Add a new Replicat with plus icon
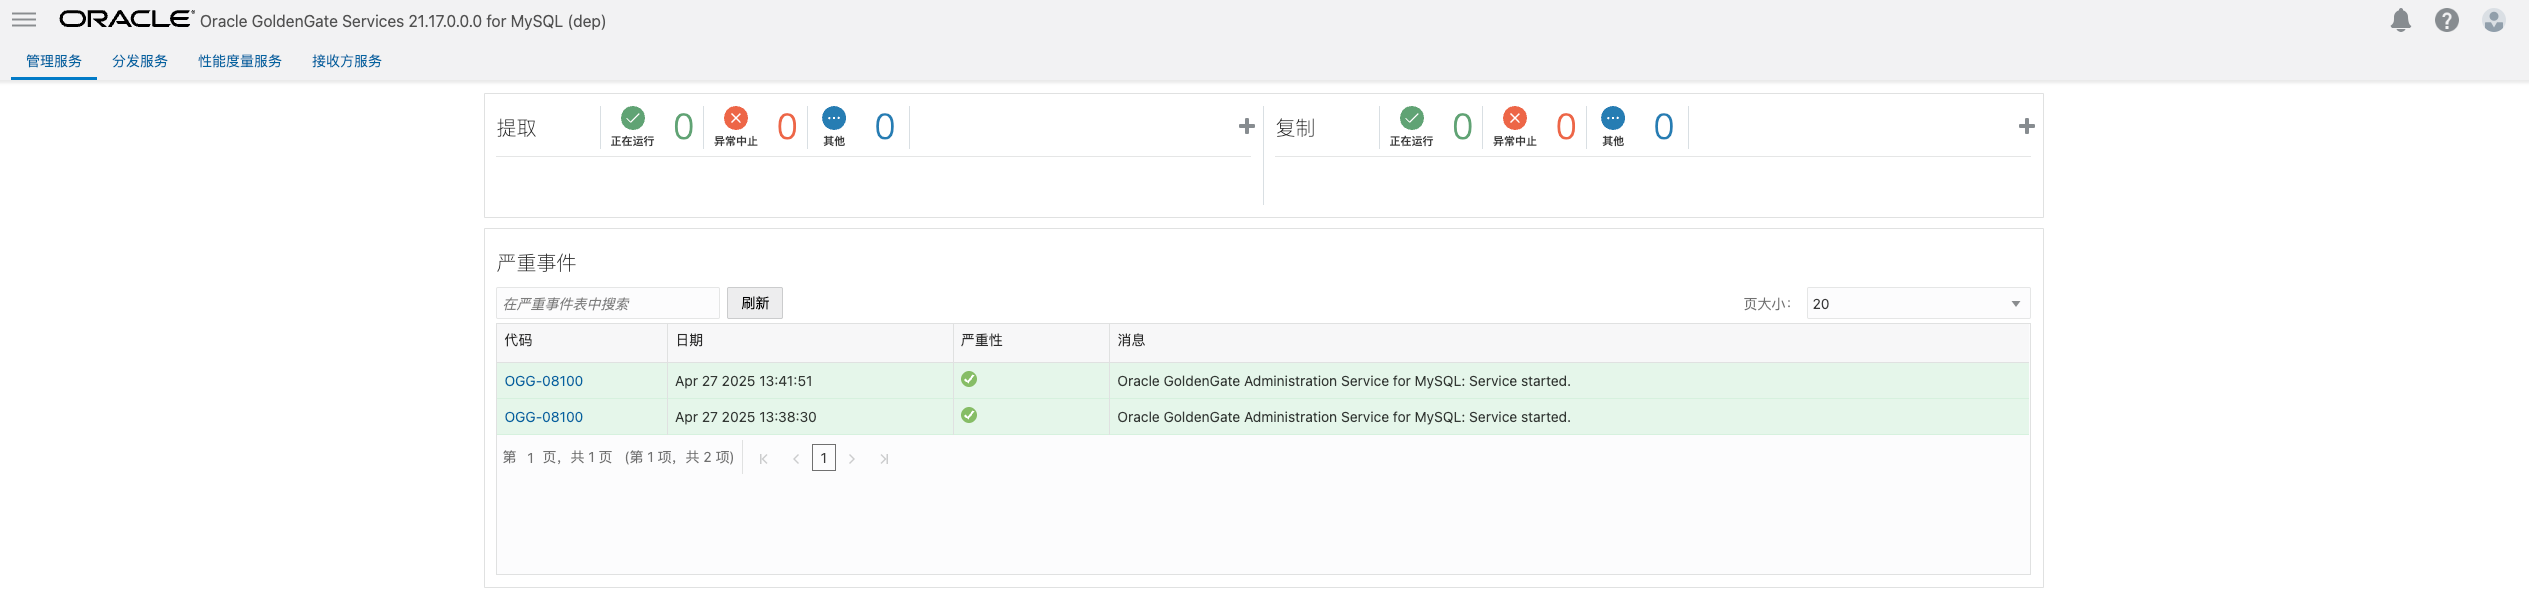This screenshot has height=601, width=2529. pyautogui.click(x=2026, y=126)
